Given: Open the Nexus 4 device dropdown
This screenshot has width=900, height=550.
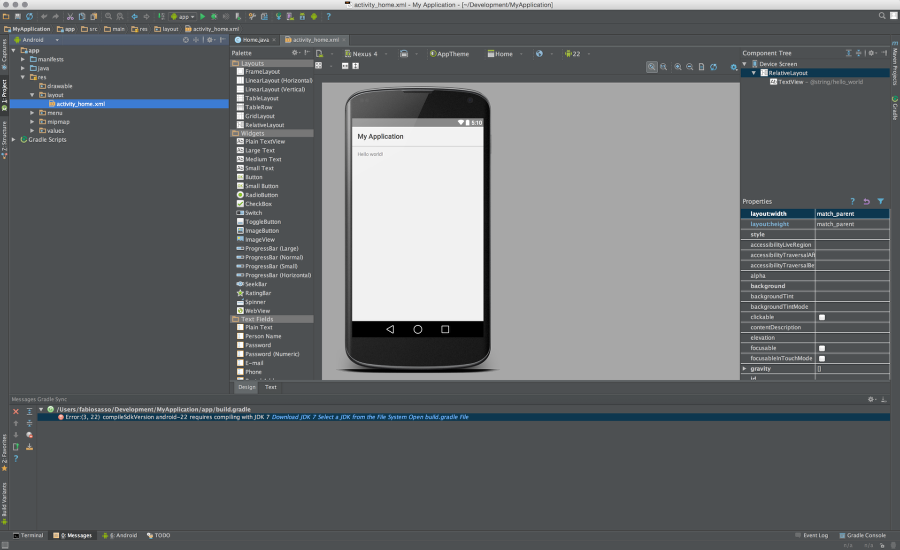Looking at the screenshot, I should (x=365, y=54).
